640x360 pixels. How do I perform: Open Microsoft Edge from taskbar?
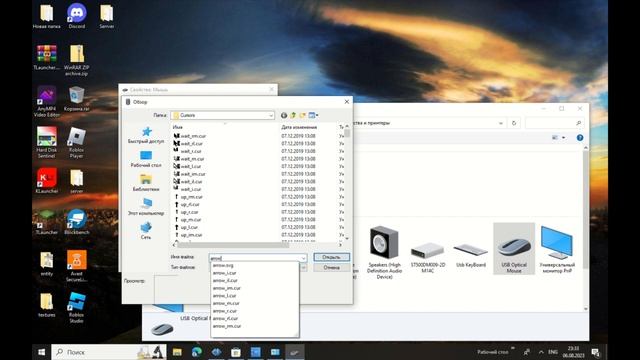click(197, 352)
